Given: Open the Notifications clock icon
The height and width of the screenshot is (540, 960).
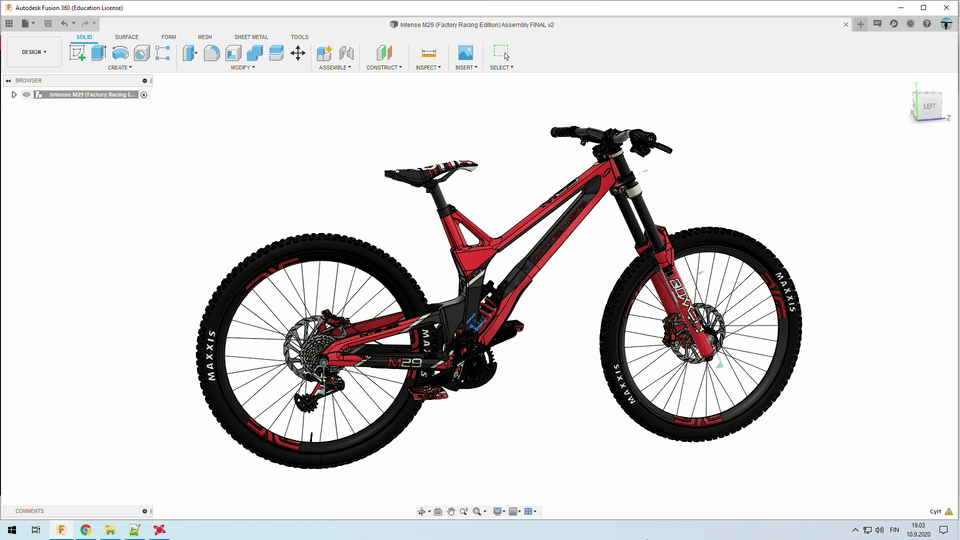Looking at the screenshot, I should [x=910, y=24].
